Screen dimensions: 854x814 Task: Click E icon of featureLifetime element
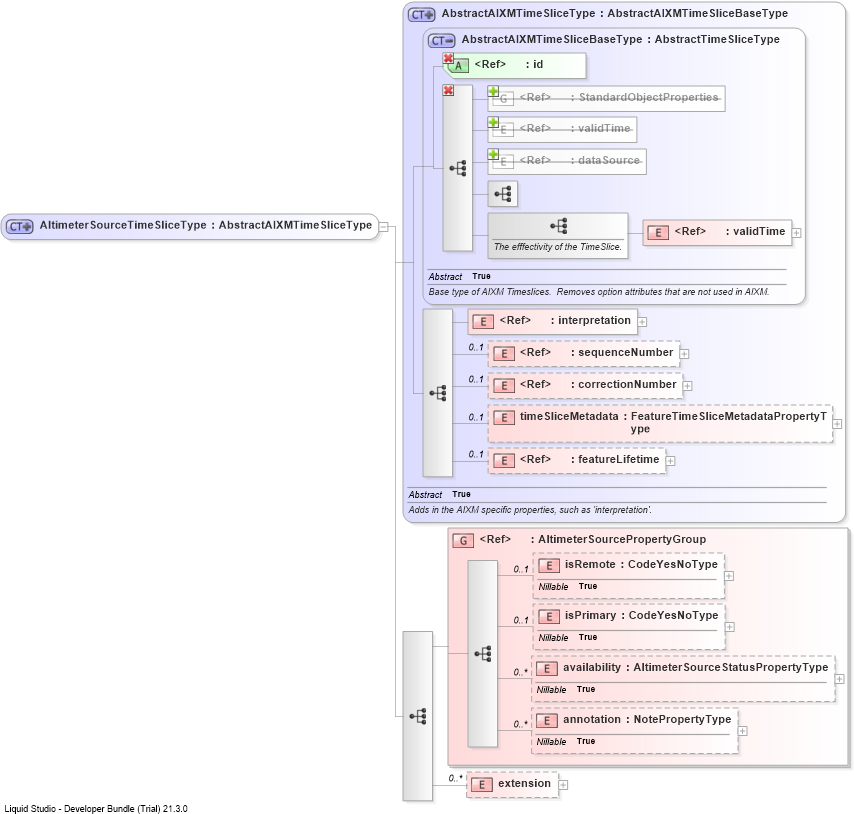(504, 461)
